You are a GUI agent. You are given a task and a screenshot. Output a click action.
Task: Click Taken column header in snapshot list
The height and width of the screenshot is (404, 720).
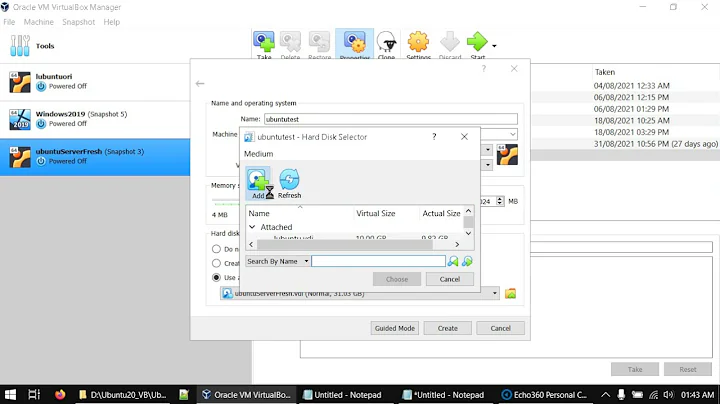[x=605, y=72]
